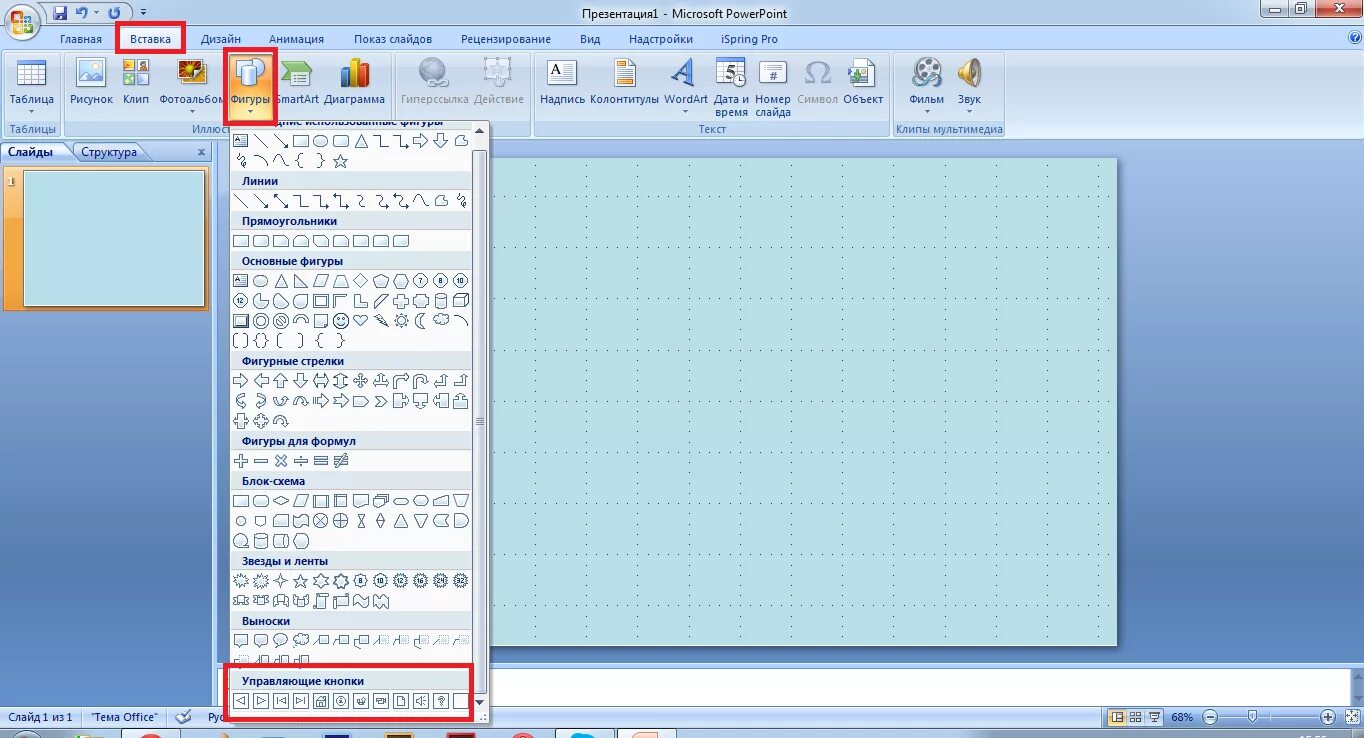Switch to the Home (Главная) tab

point(81,39)
